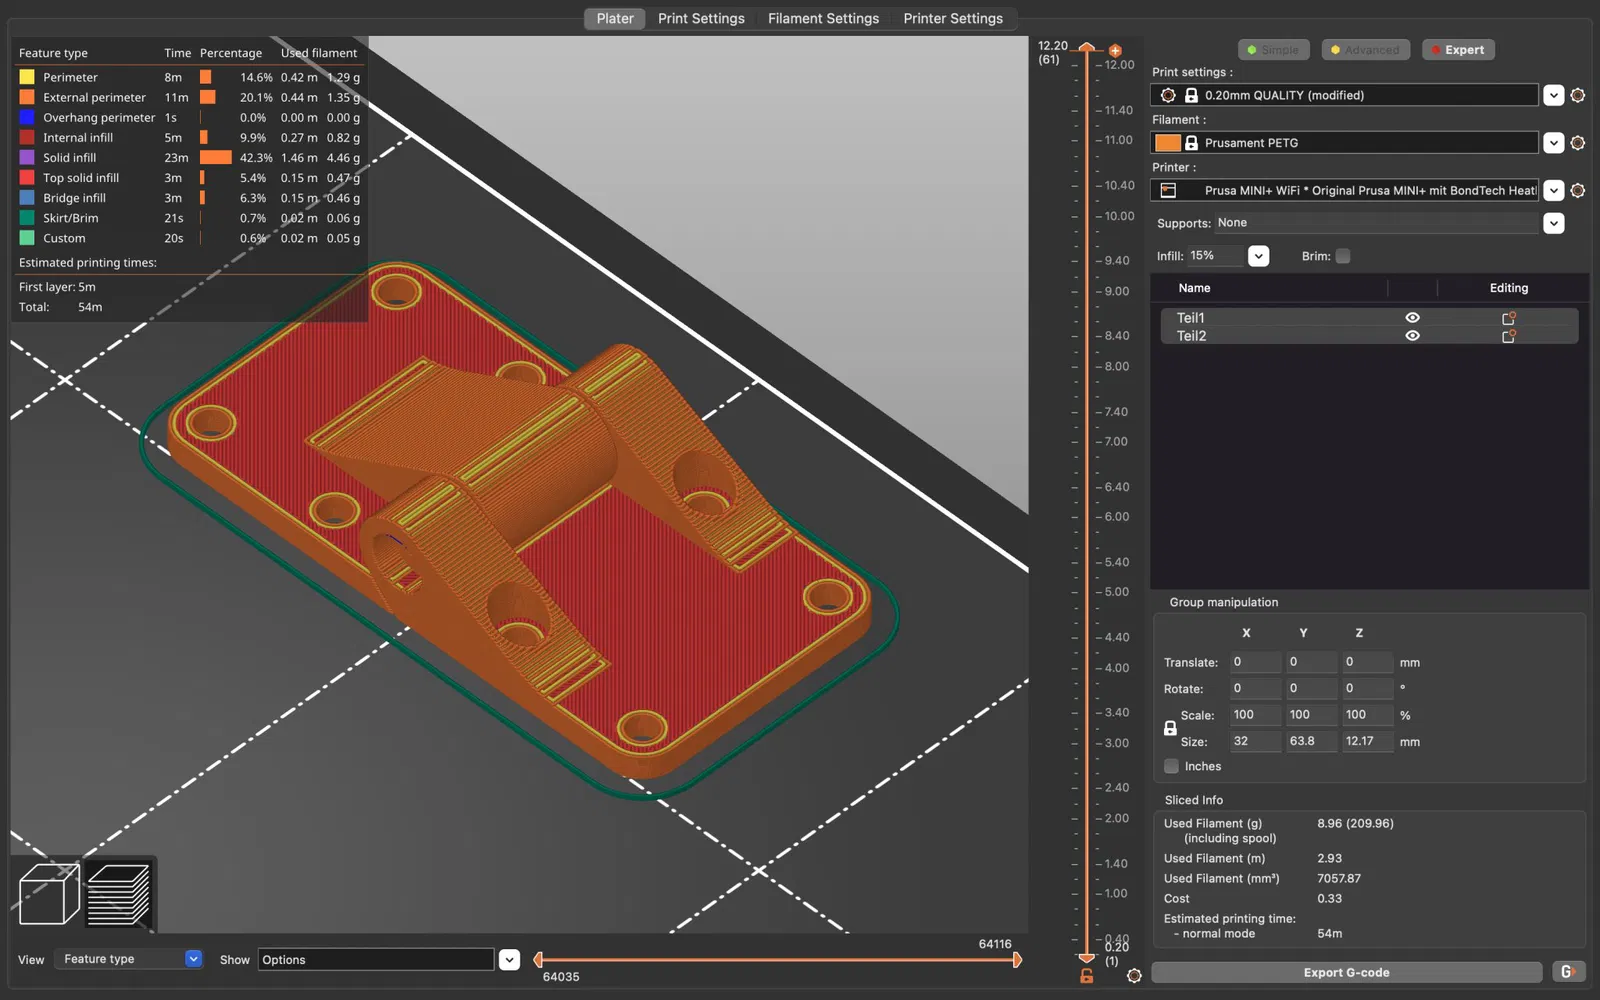
Task: Open the Printer Settings tab
Action: pyautogui.click(x=952, y=18)
